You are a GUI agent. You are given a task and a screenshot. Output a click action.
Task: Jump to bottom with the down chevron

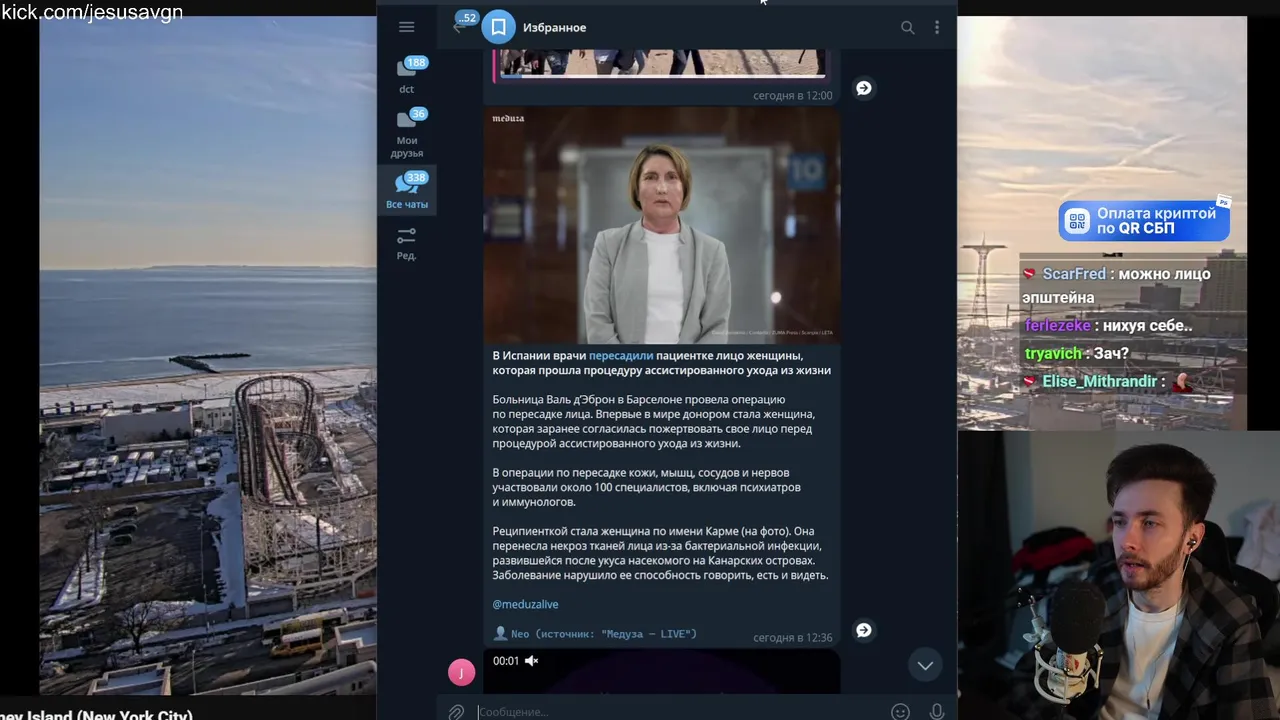(925, 665)
